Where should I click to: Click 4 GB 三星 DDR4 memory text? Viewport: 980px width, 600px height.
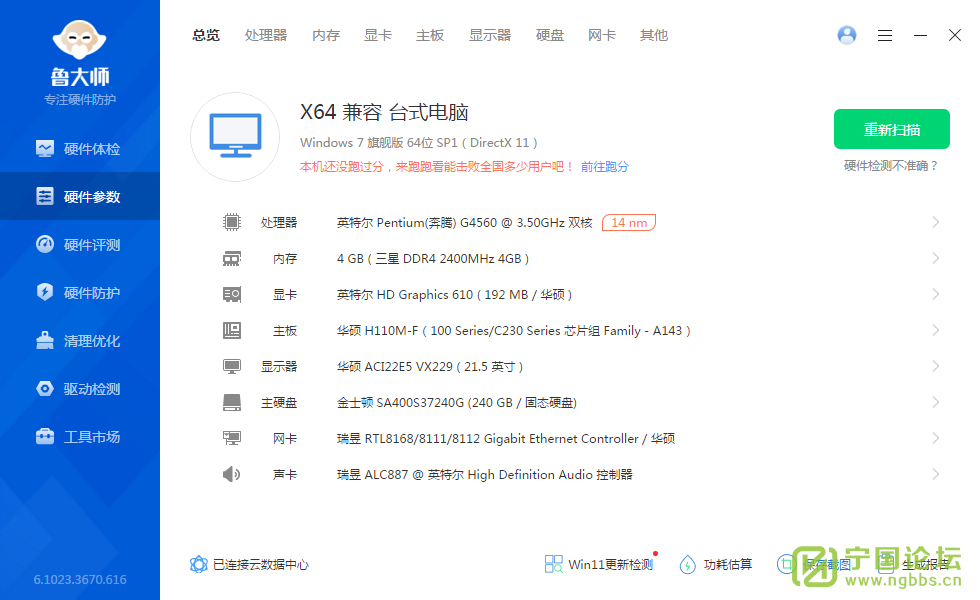[432, 259]
